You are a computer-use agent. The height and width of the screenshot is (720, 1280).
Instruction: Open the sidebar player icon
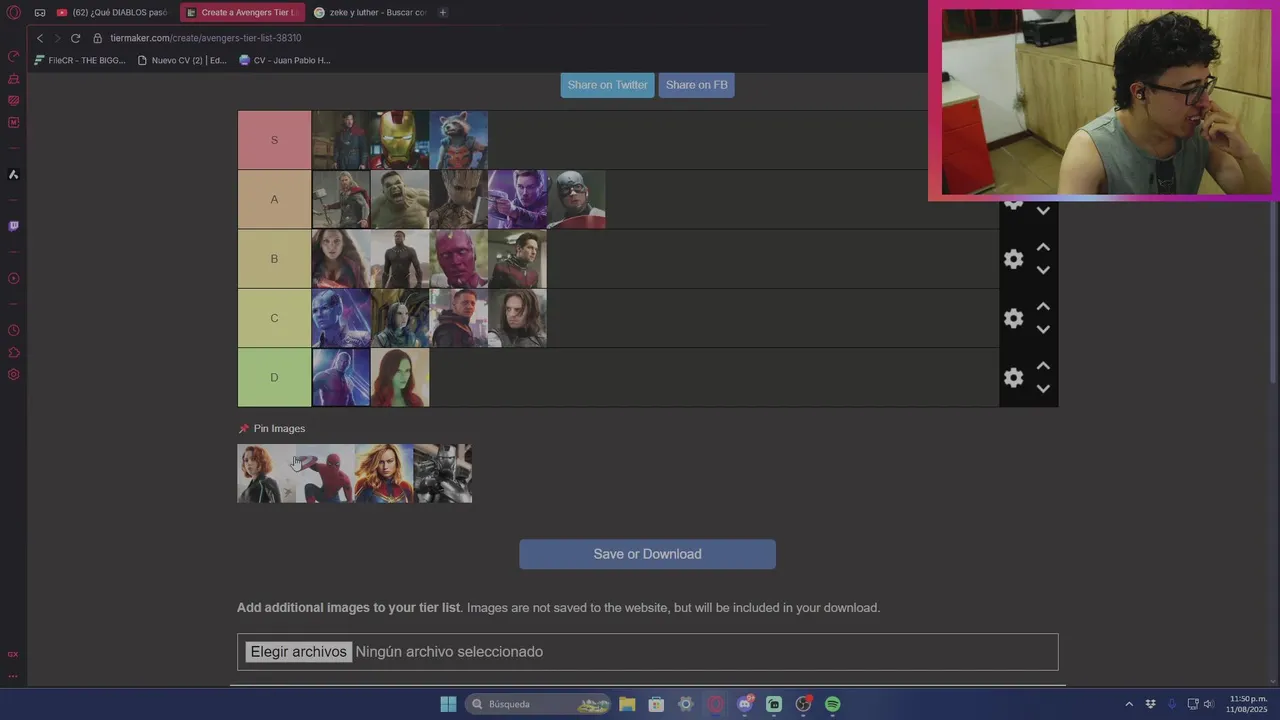pyautogui.click(x=13, y=278)
